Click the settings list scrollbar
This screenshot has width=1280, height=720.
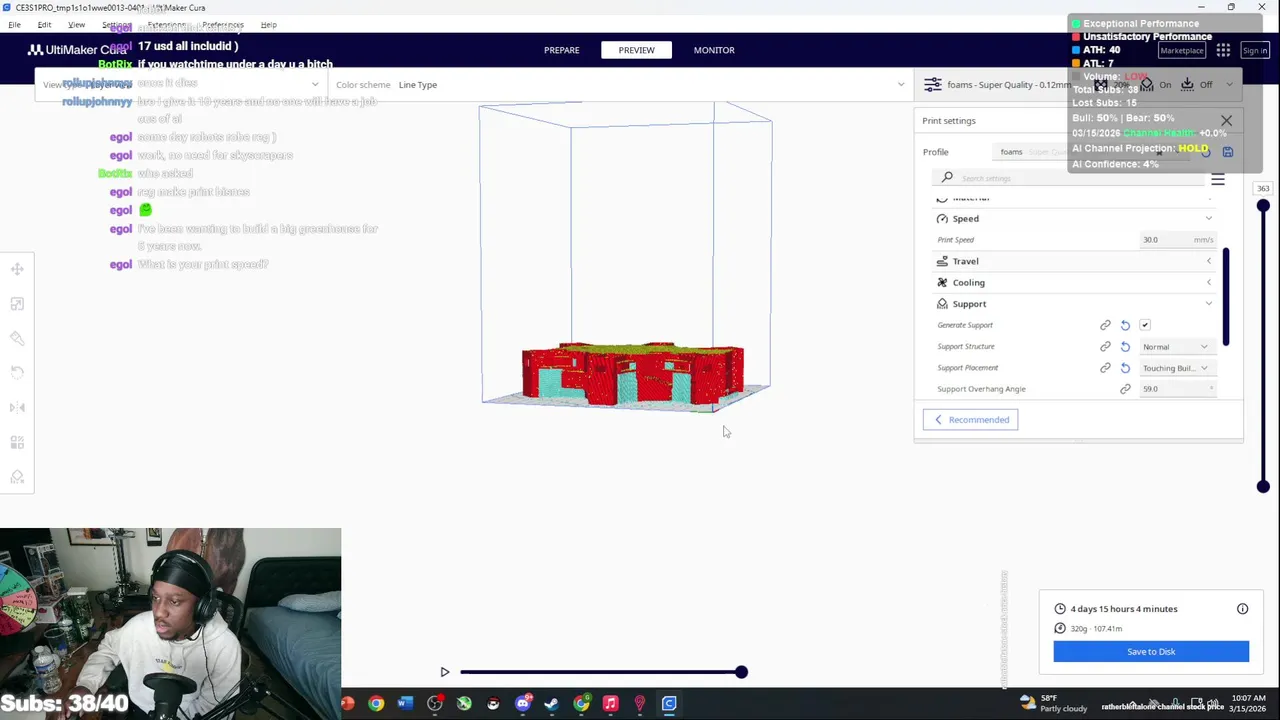1225,298
